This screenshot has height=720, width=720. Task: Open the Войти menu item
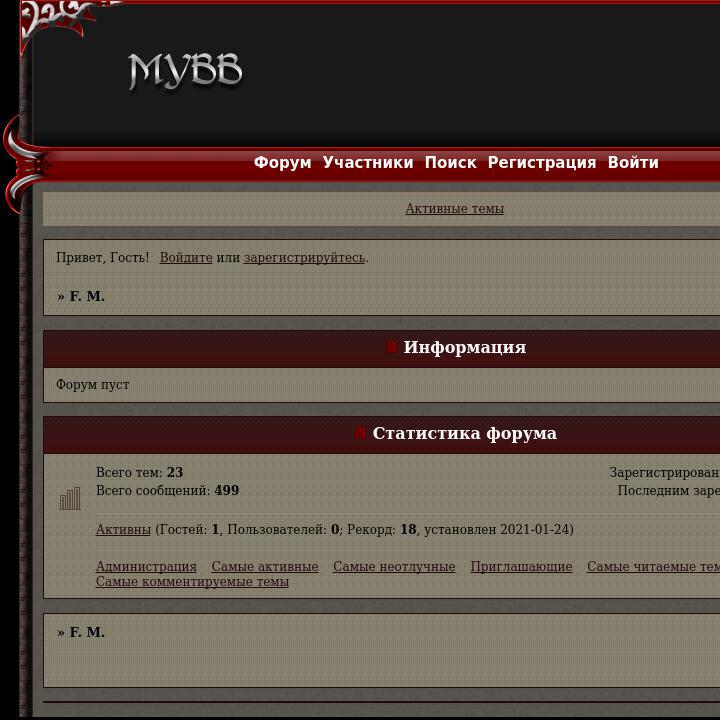633,163
